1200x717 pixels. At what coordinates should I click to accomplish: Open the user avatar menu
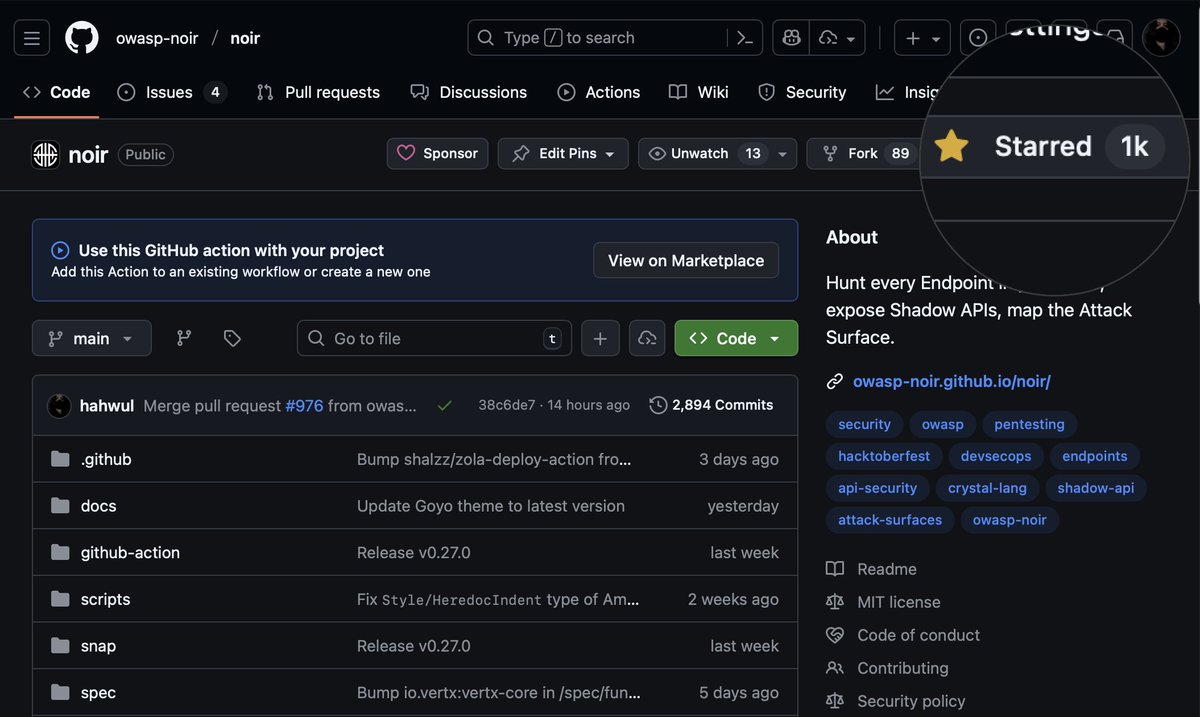coord(1161,38)
